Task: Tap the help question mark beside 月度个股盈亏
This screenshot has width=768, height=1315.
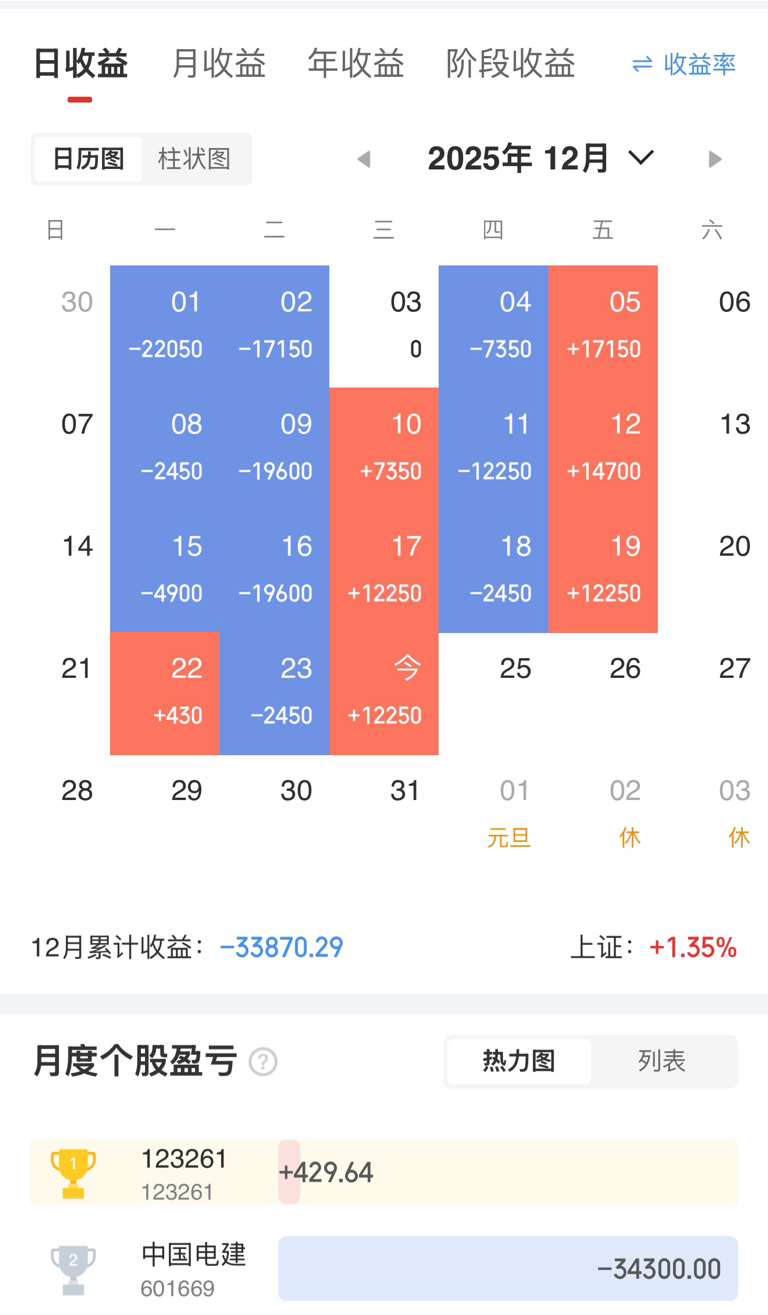Action: click(x=263, y=1062)
